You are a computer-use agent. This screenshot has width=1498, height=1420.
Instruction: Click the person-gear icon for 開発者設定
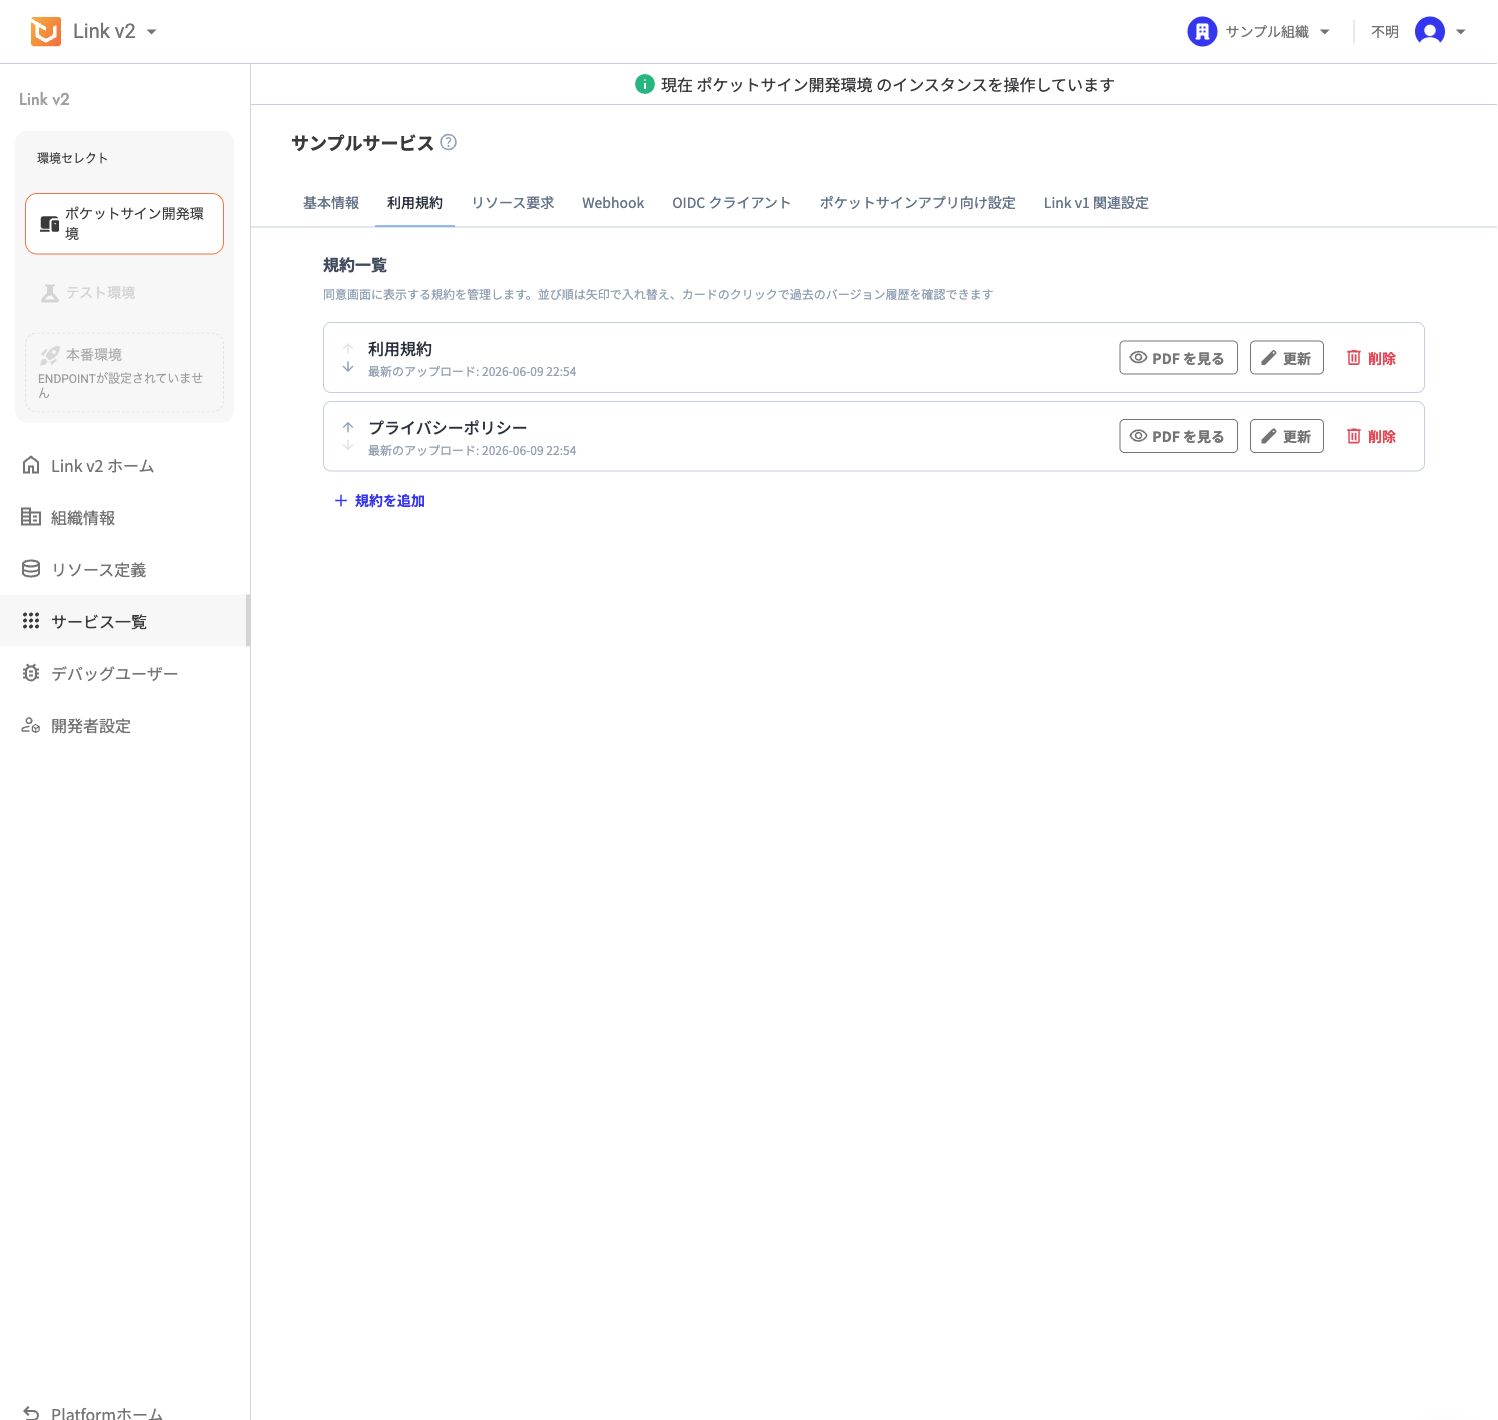pos(31,725)
